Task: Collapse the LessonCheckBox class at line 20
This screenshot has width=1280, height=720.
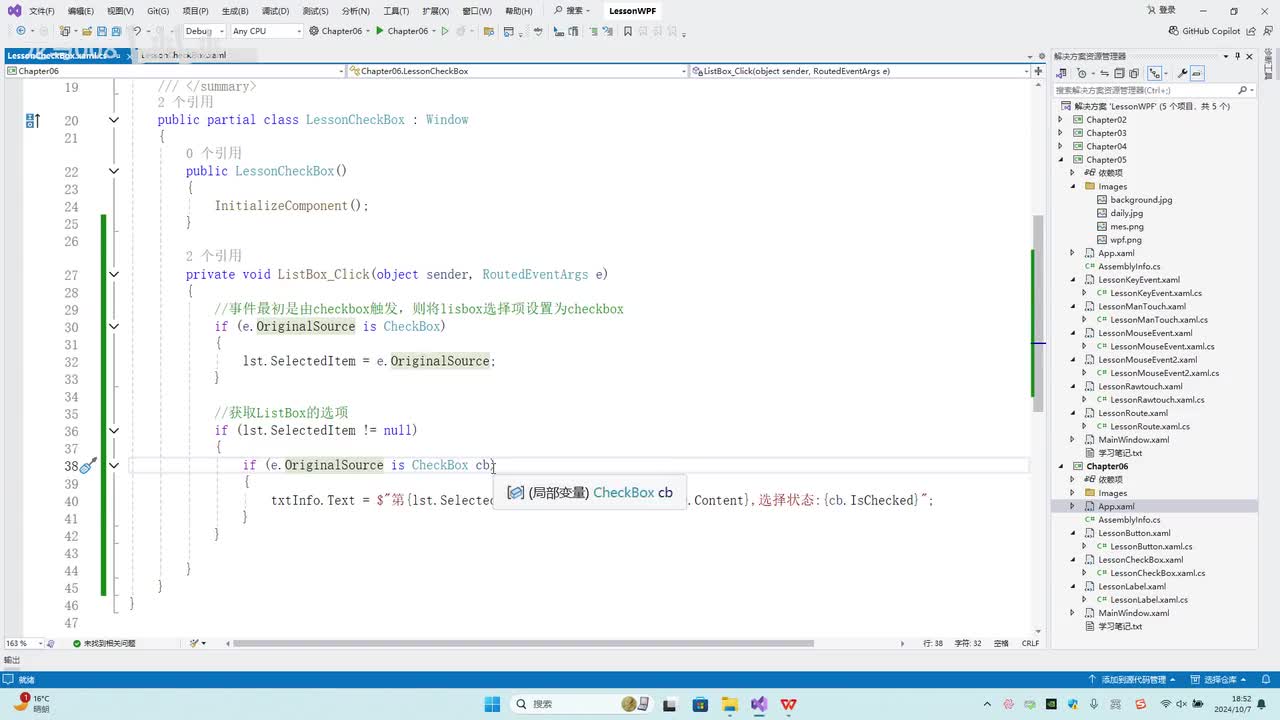Action: point(113,120)
